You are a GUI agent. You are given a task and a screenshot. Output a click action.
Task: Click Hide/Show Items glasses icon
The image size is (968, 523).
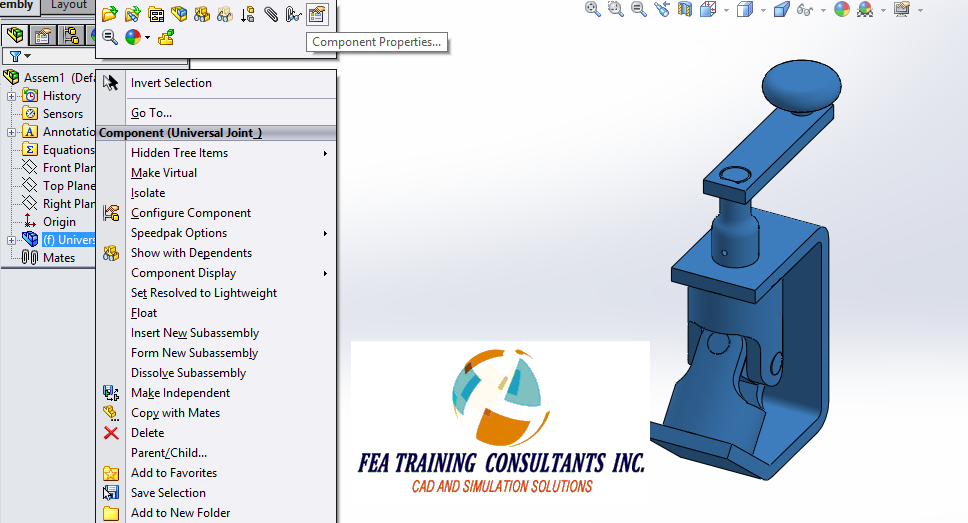(x=804, y=9)
